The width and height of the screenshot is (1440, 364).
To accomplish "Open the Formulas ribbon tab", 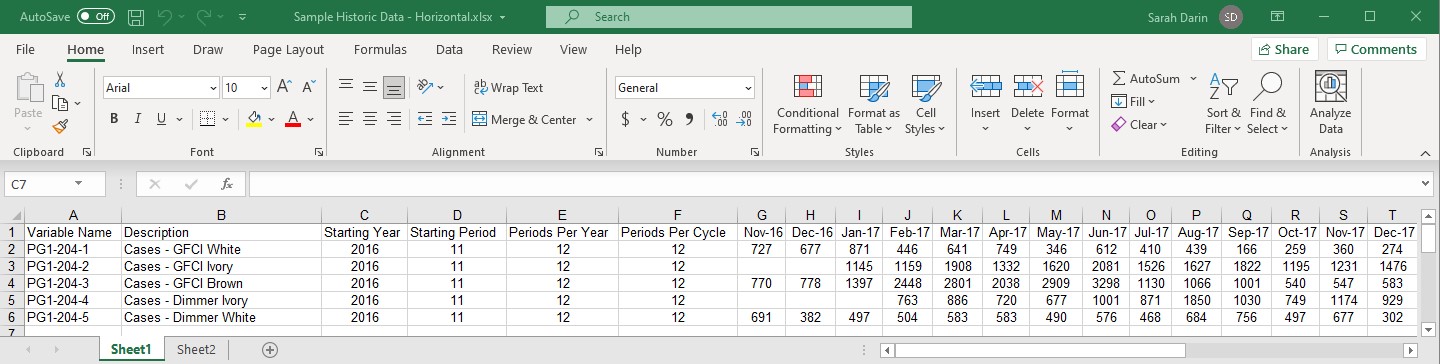I will coord(380,49).
